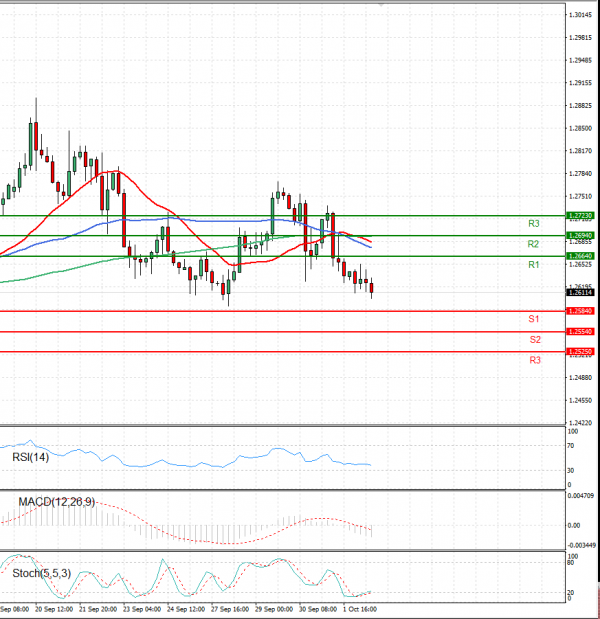
Task: Click the 1.26525 price axis value
Action: (x=580, y=264)
